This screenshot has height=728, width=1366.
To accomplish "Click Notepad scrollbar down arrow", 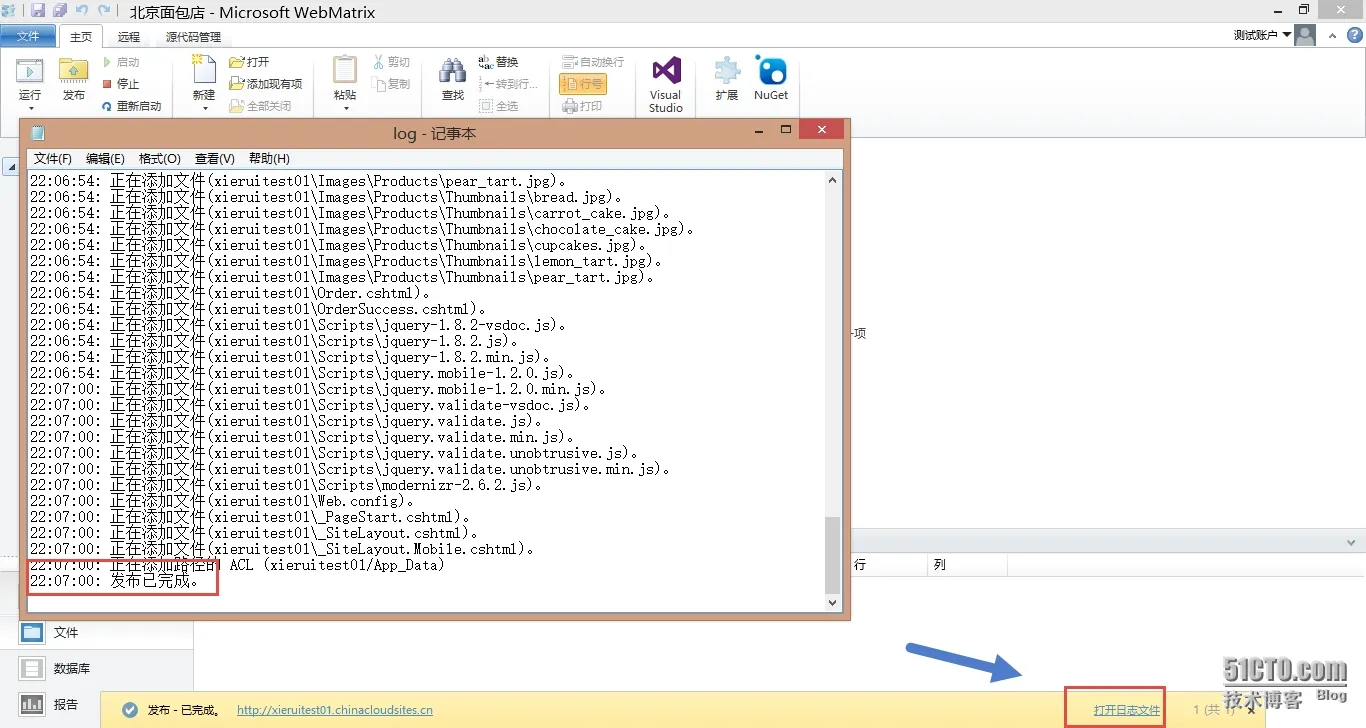I will 833,603.
